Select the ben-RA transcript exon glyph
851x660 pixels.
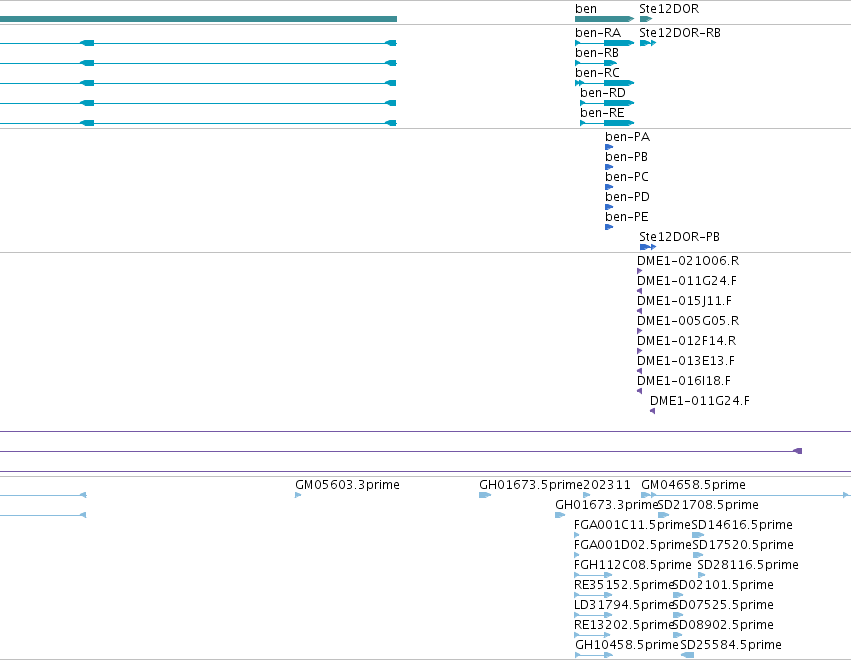(619, 43)
